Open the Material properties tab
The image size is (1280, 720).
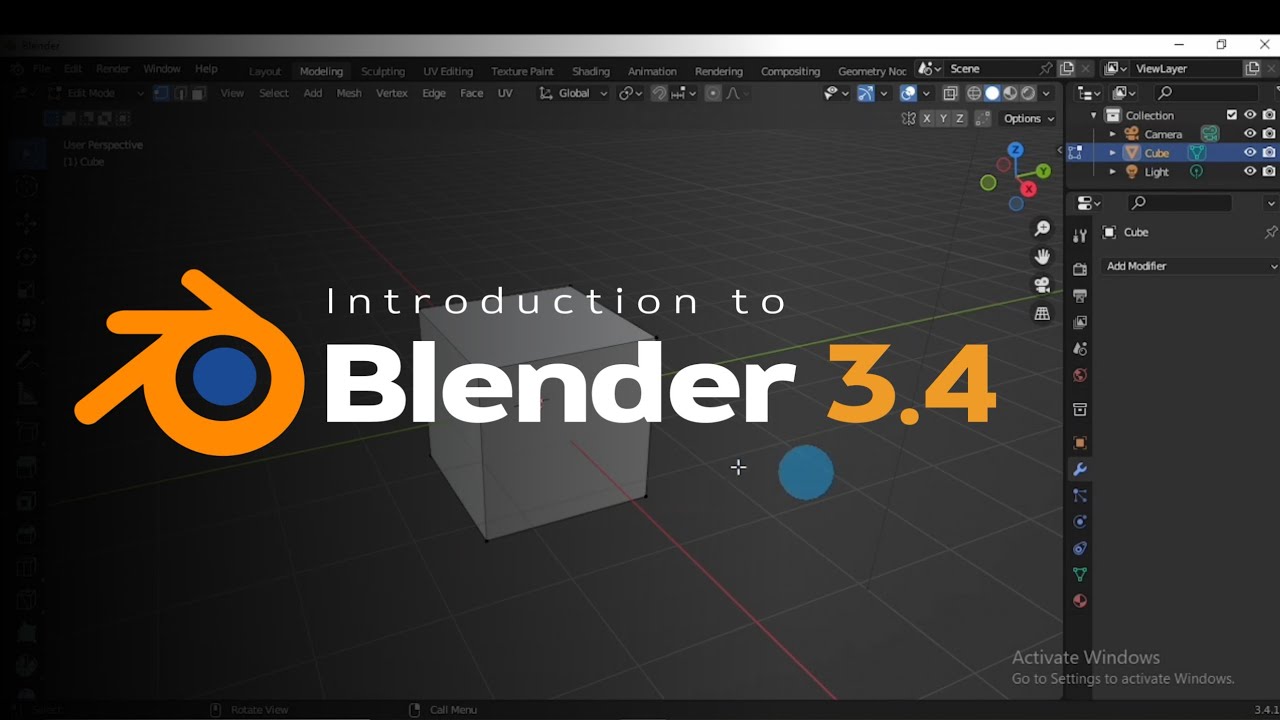click(x=1079, y=601)
